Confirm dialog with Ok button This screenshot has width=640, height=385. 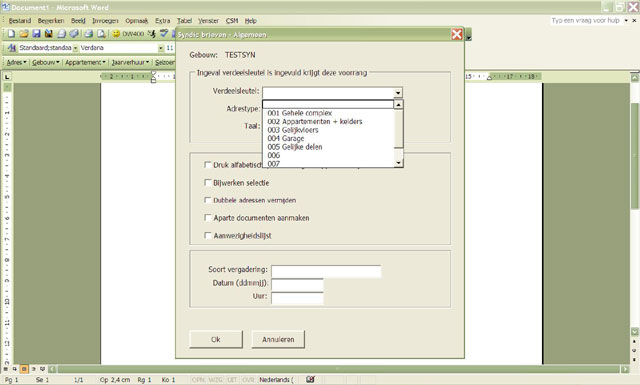pyautogui.click(x=216, y=339)
